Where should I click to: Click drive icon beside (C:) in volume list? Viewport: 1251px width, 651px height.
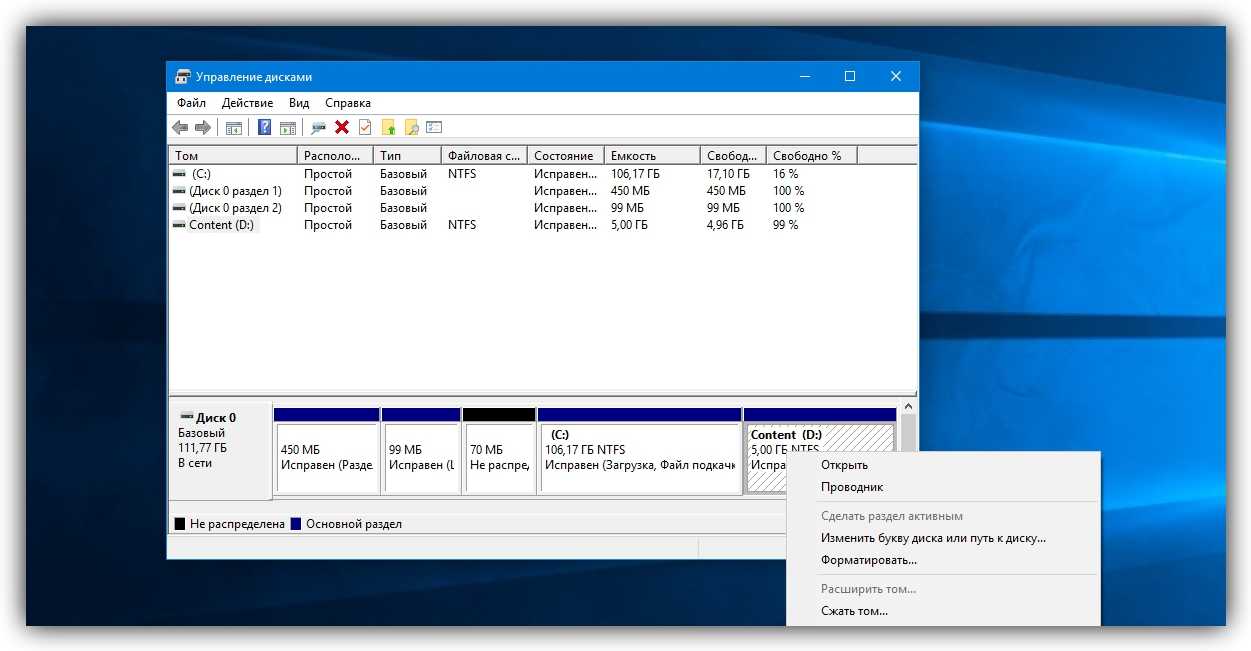click(x=179, y=174)
